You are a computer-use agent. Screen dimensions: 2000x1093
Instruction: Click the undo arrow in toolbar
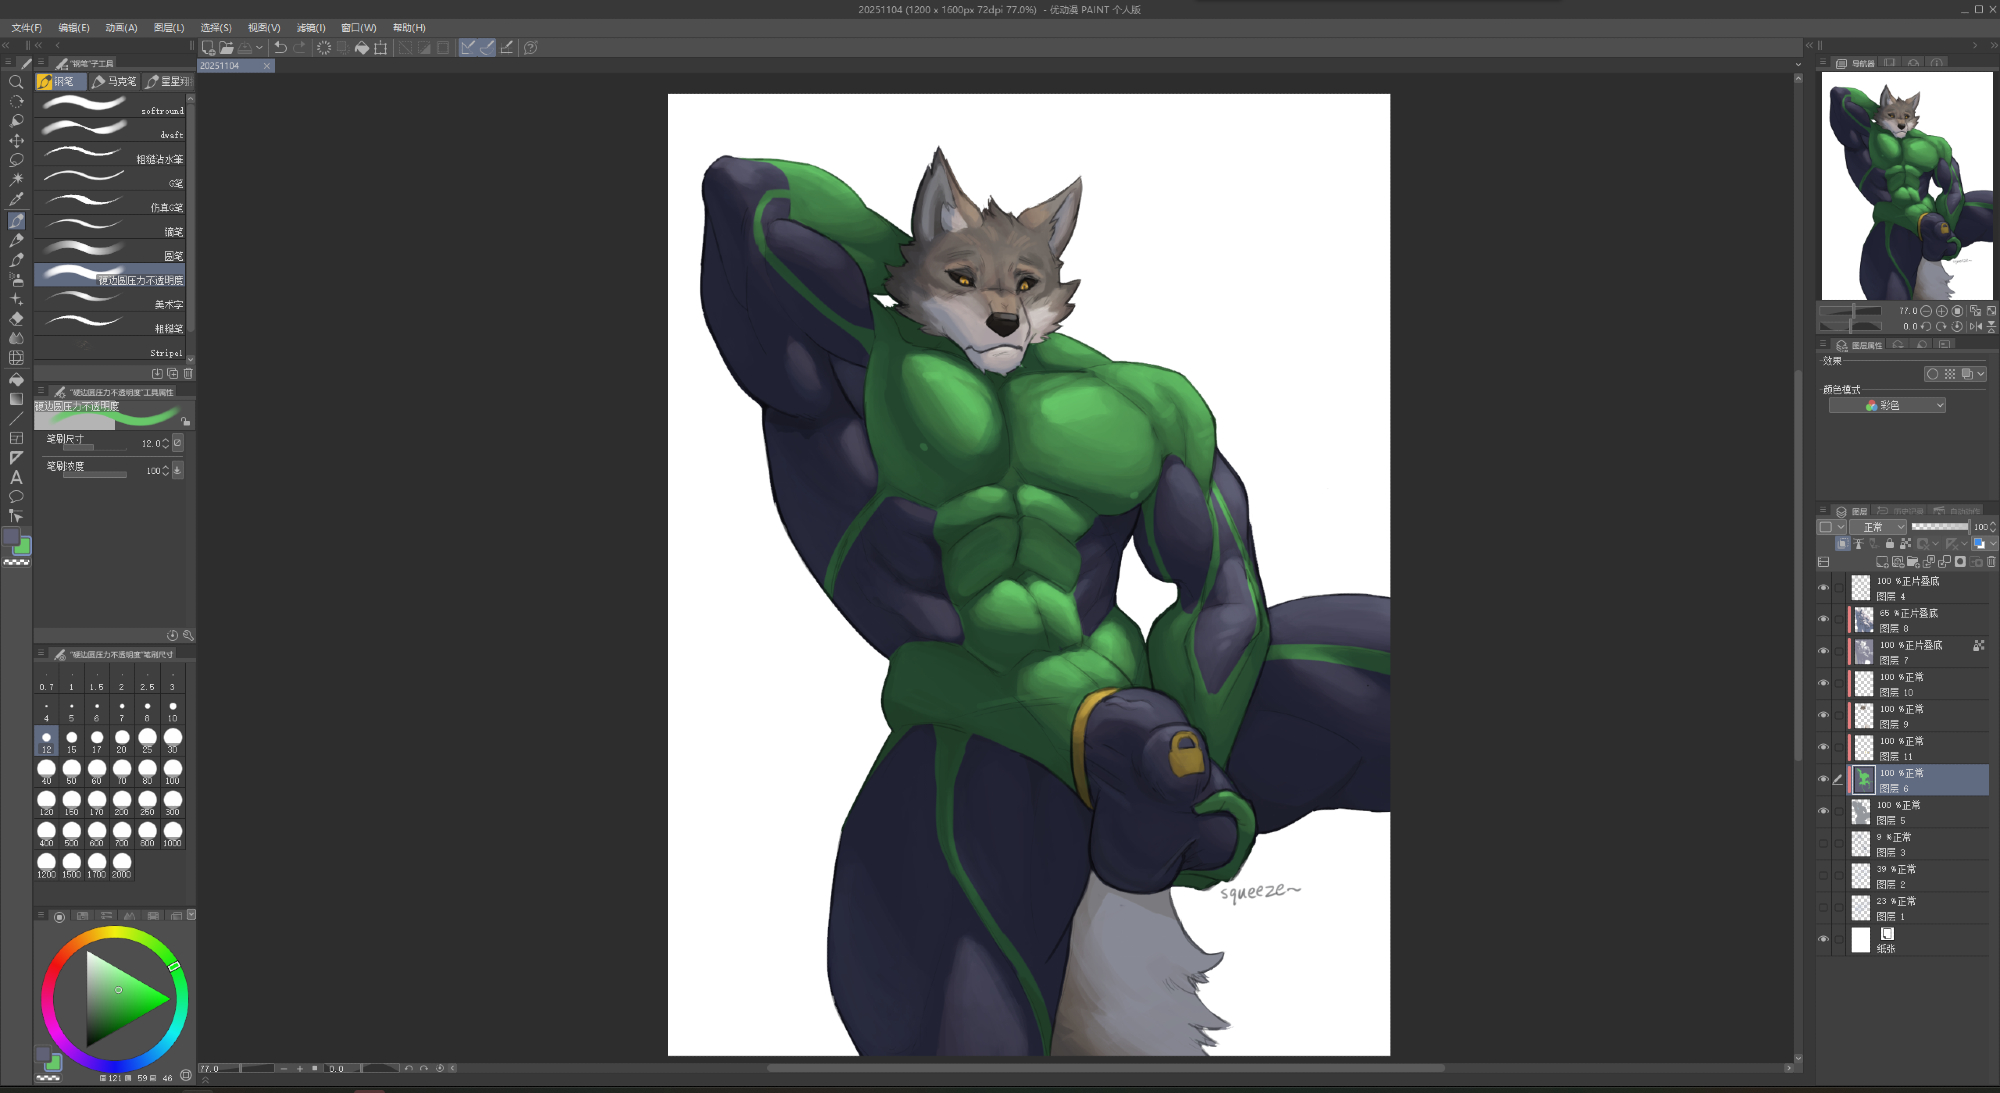[x=280, y=47]
